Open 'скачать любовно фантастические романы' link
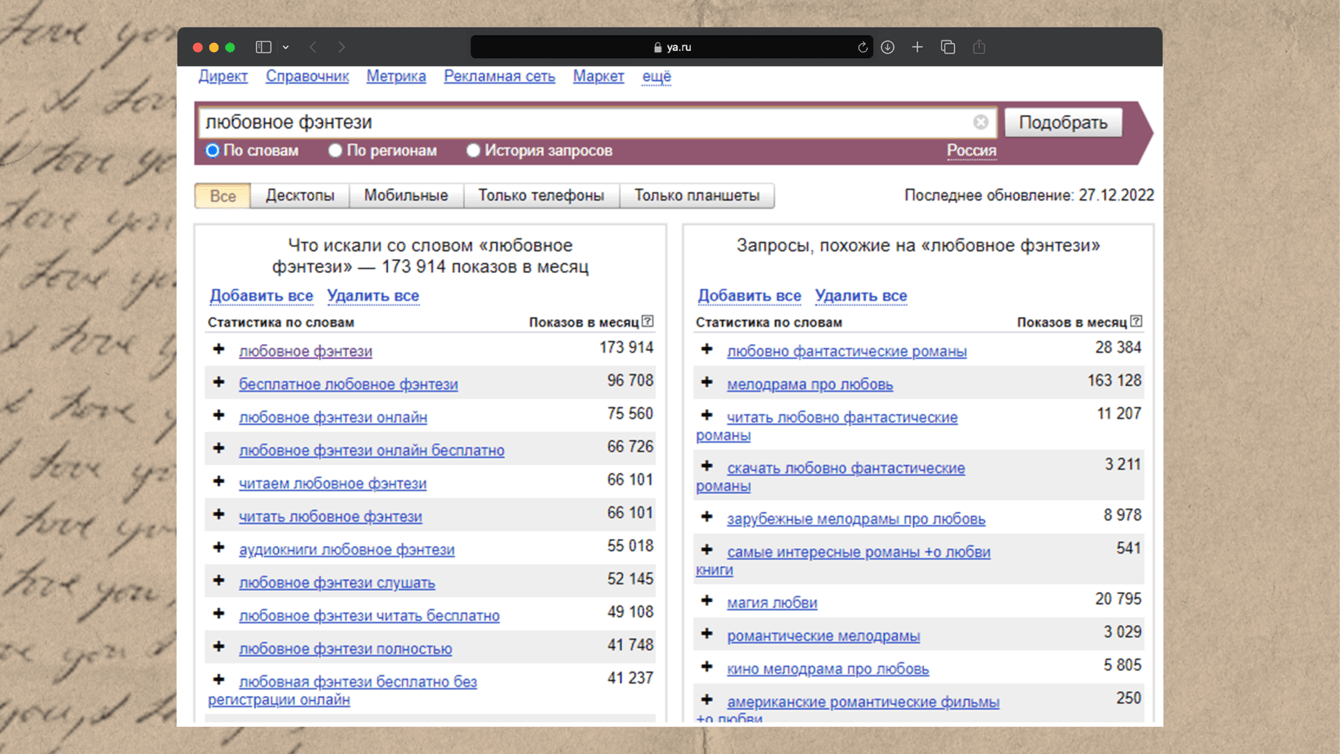This screenshot has width=1340, height=754. click(x=831, y=477)
